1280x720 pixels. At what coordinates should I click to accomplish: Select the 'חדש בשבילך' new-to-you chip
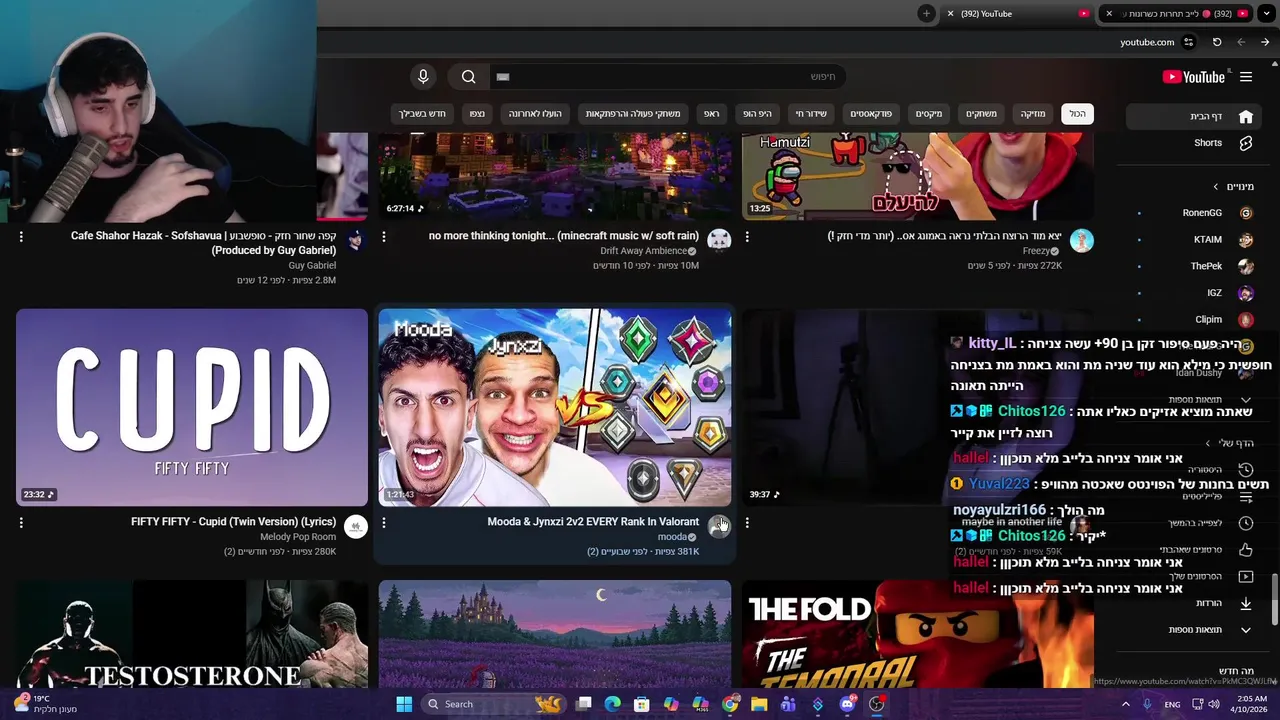(x=423, y=114)
